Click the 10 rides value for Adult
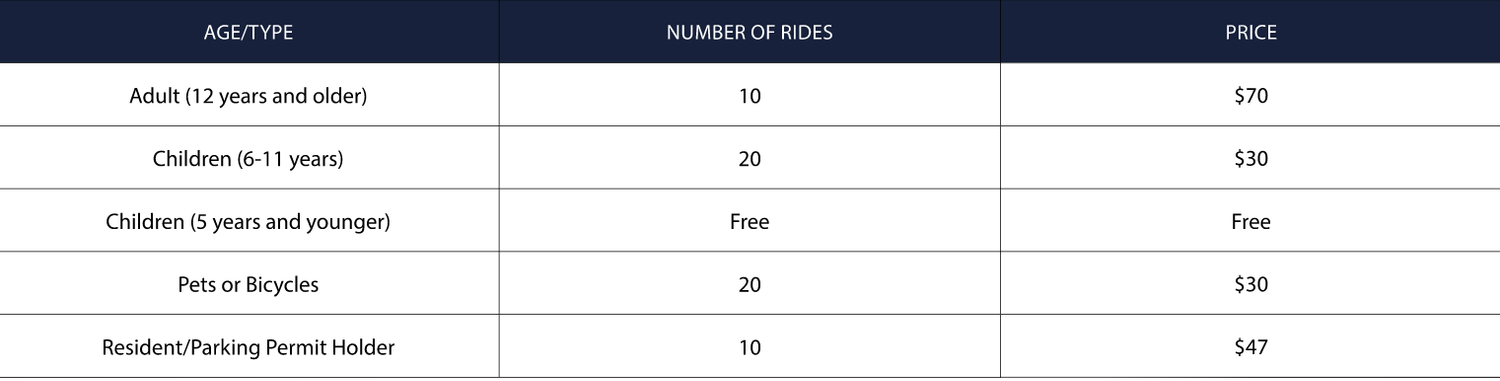 (750, 97)
